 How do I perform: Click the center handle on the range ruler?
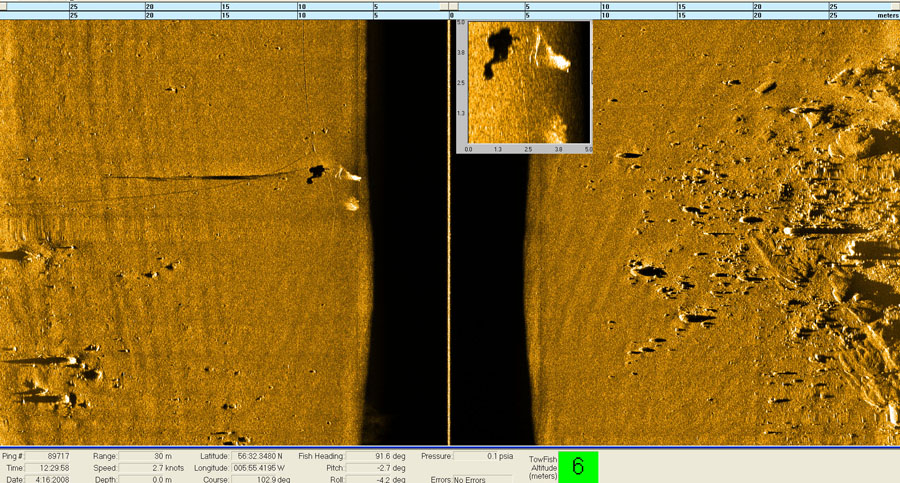pos(451,6)
